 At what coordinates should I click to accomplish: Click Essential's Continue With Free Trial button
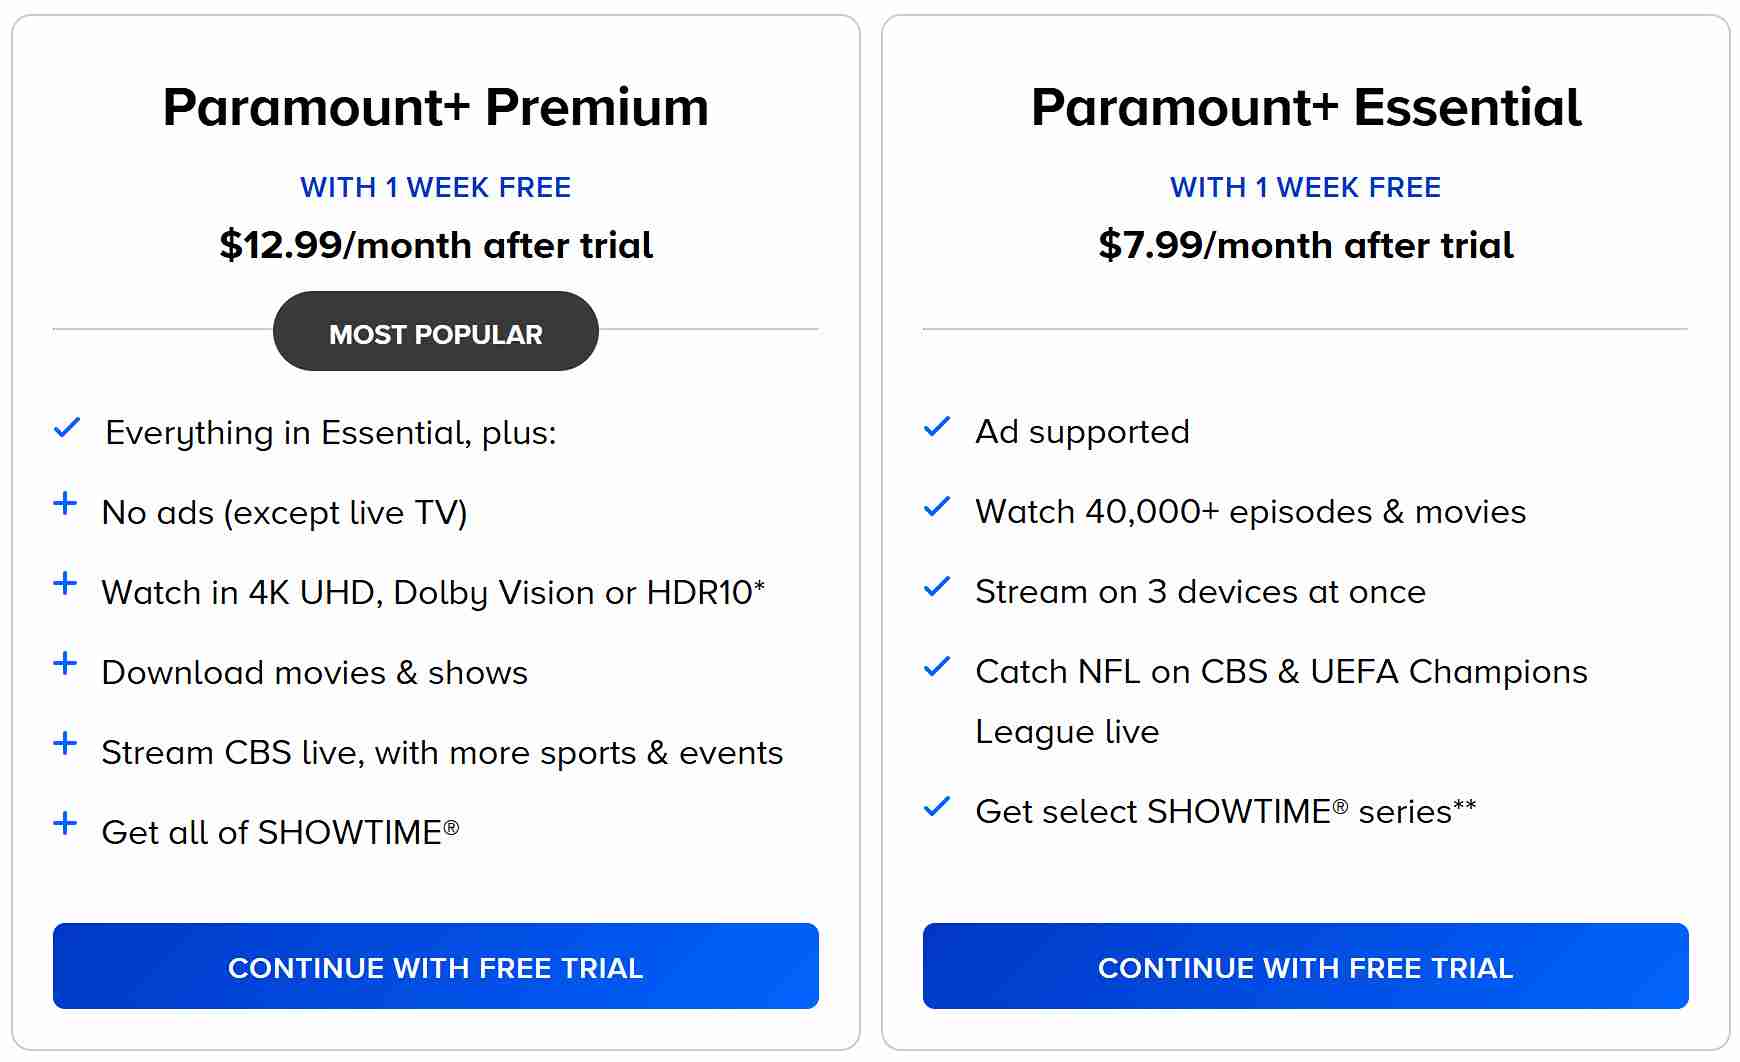click(x=1305, y=966)
